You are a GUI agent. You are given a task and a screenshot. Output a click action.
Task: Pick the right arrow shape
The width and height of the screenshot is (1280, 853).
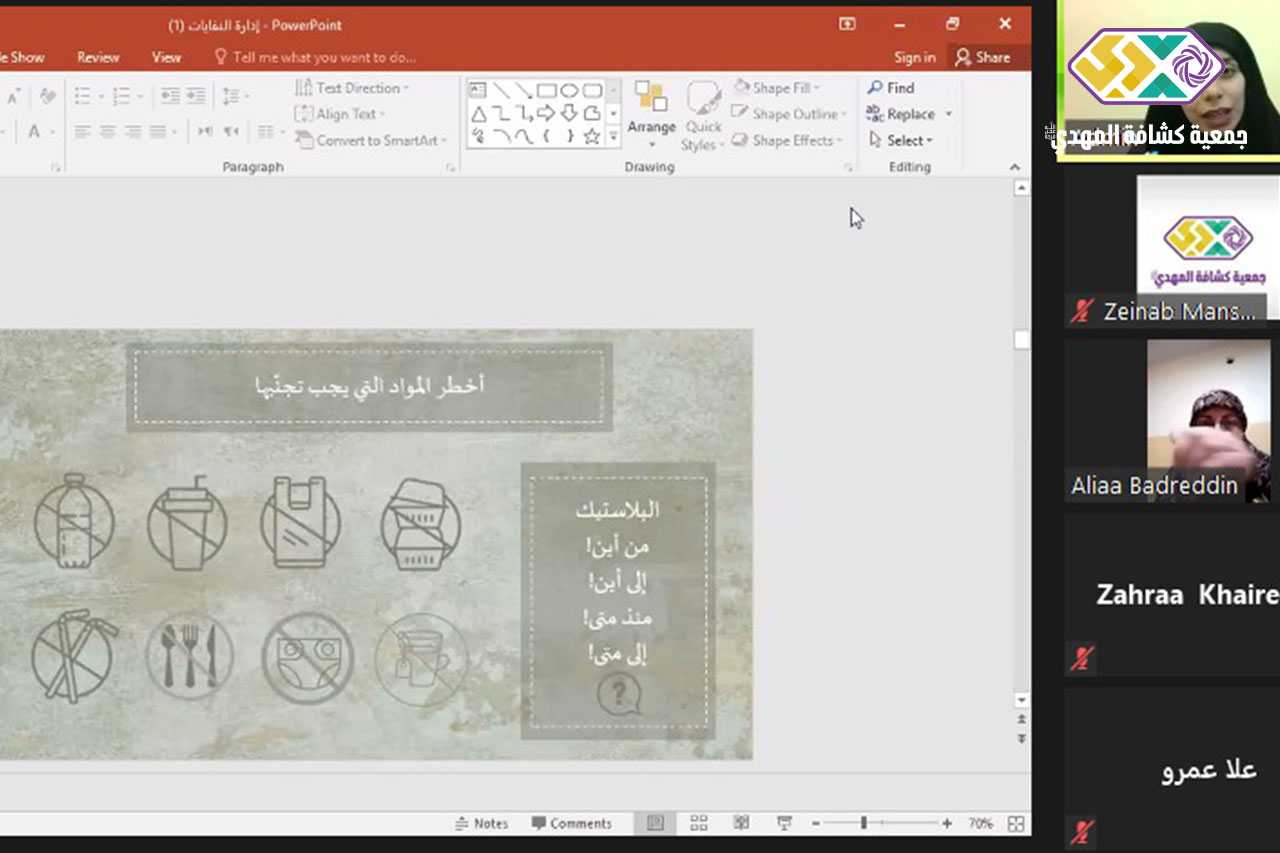tap(546, 114)
